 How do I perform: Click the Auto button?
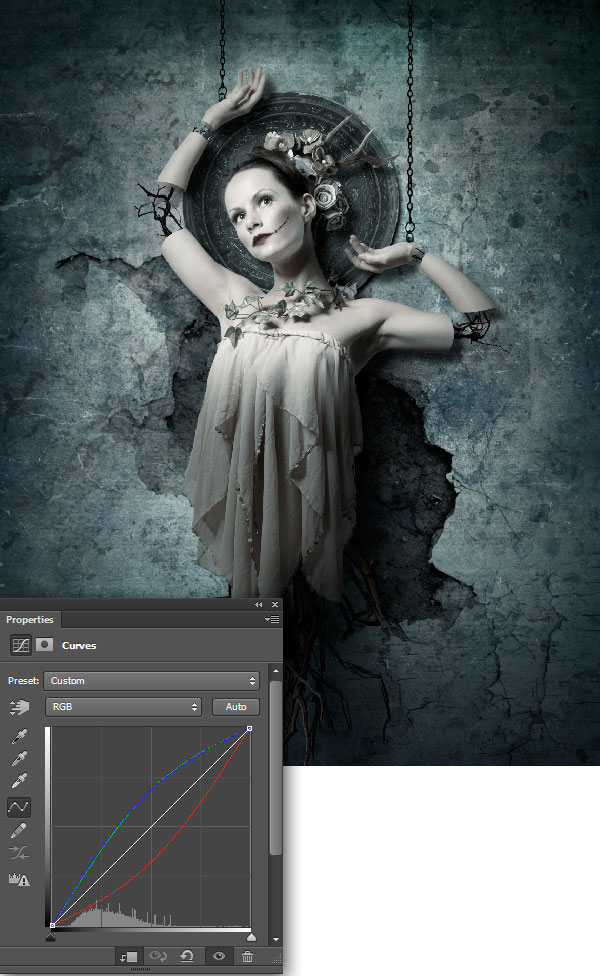point(236,706)
